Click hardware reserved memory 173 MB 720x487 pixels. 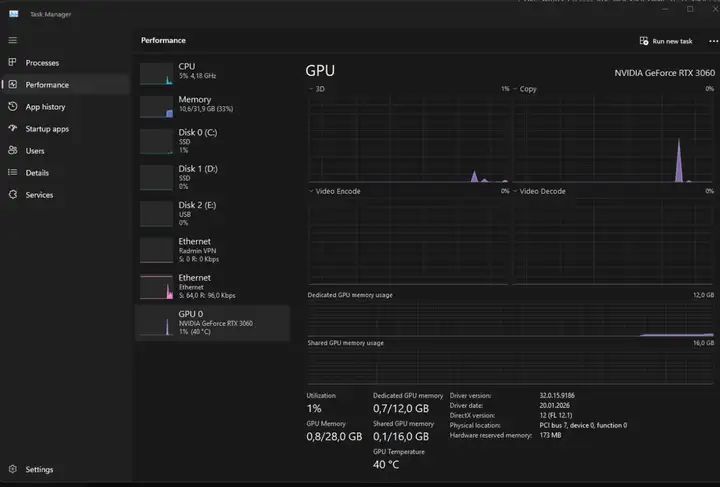[x=550, y=435]
